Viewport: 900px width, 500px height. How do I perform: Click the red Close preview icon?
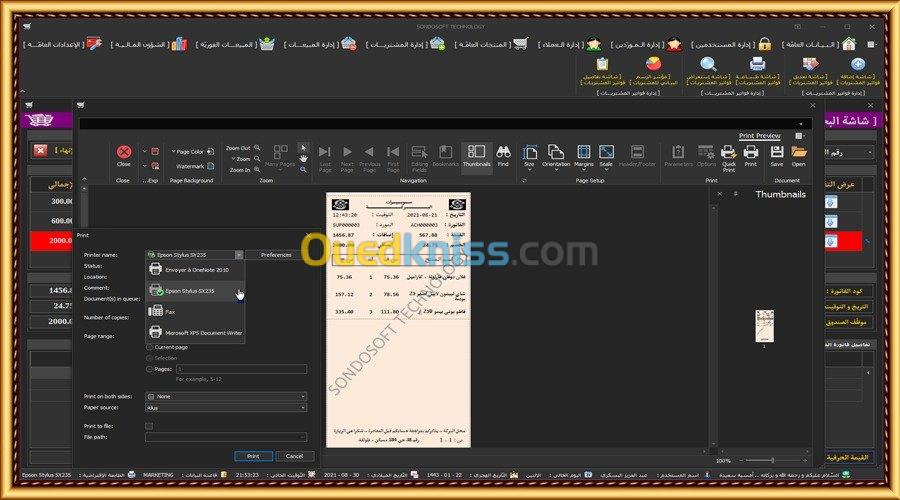(123, 152)
